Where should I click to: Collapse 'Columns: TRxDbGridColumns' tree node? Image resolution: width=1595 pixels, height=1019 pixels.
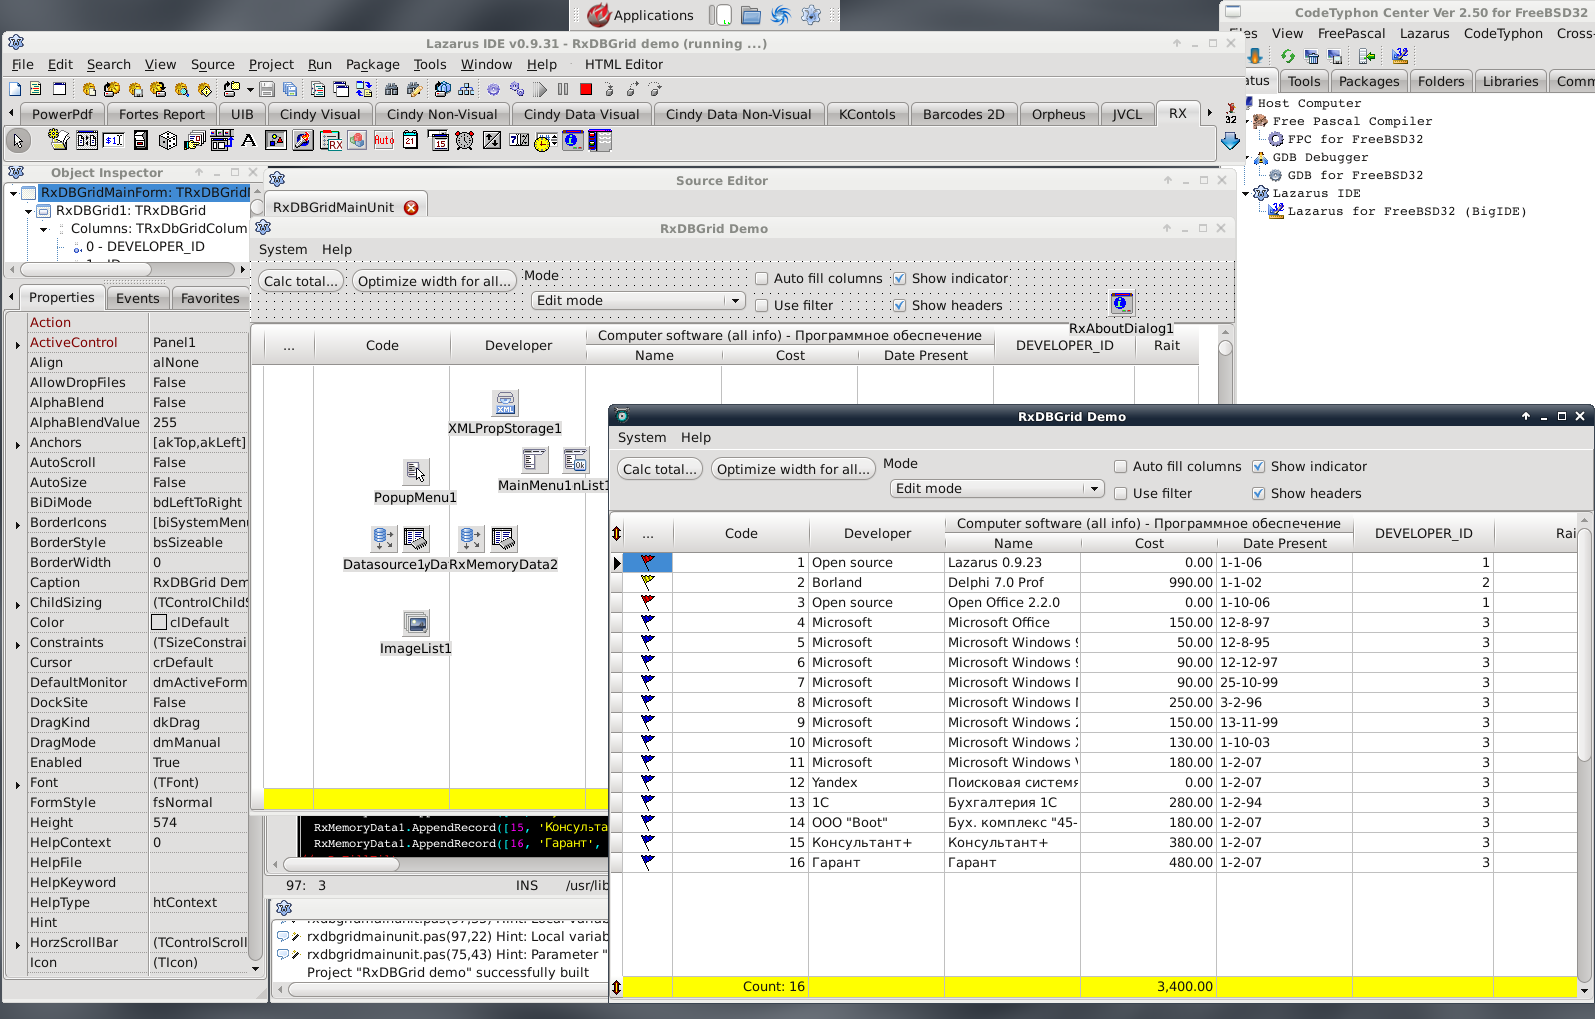pyautogui.click(x=44, y=229)
